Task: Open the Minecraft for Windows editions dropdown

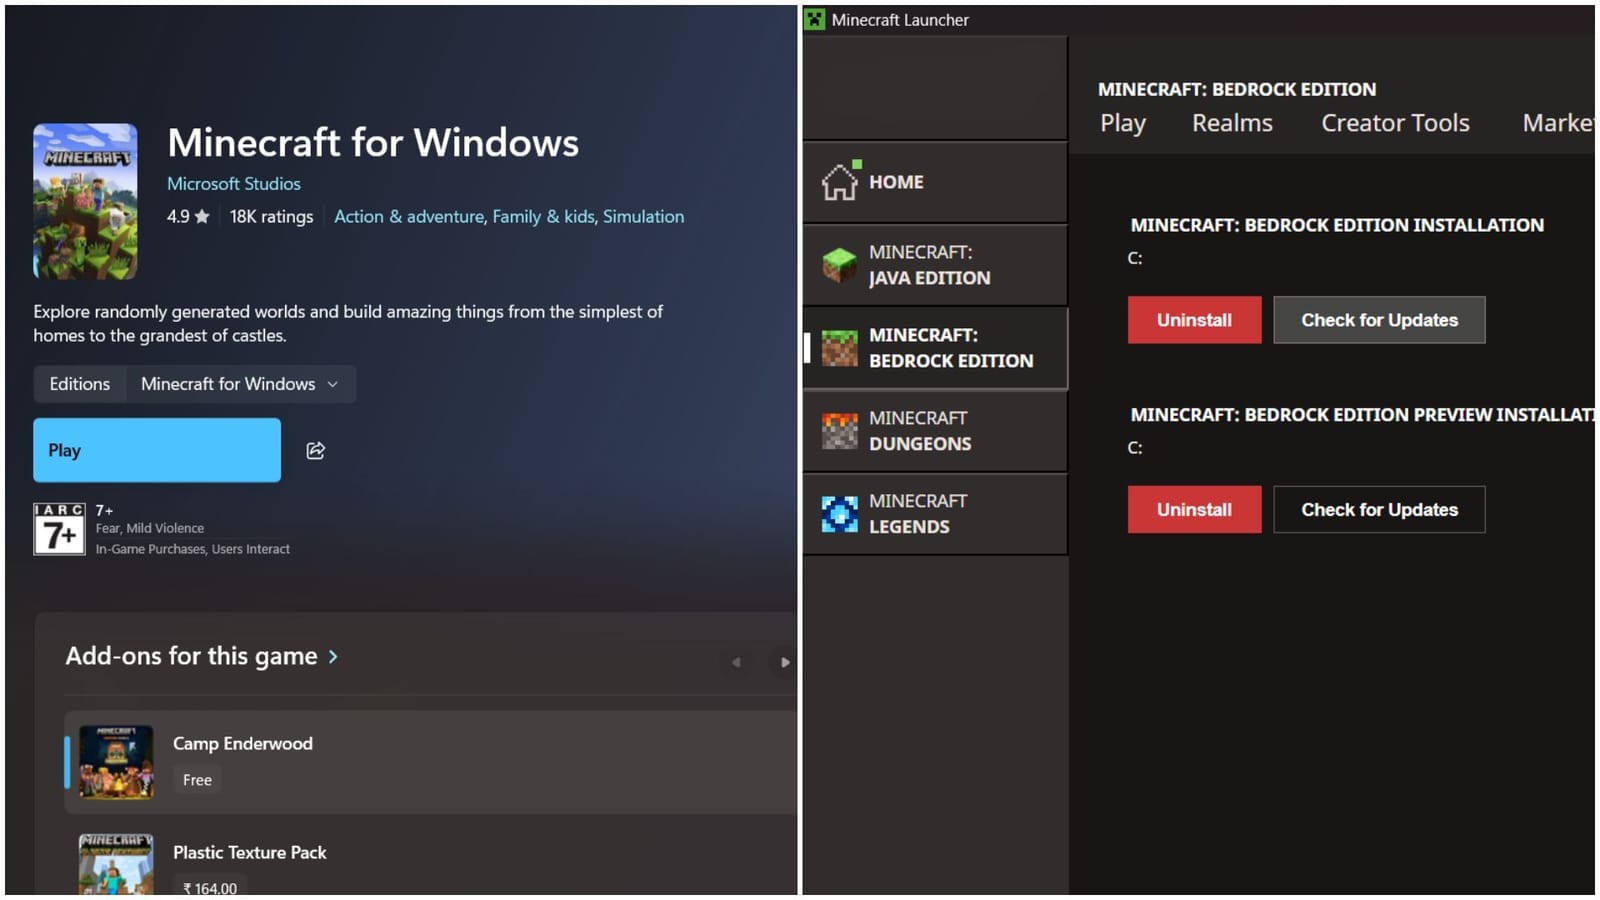Action: [240, 384]
